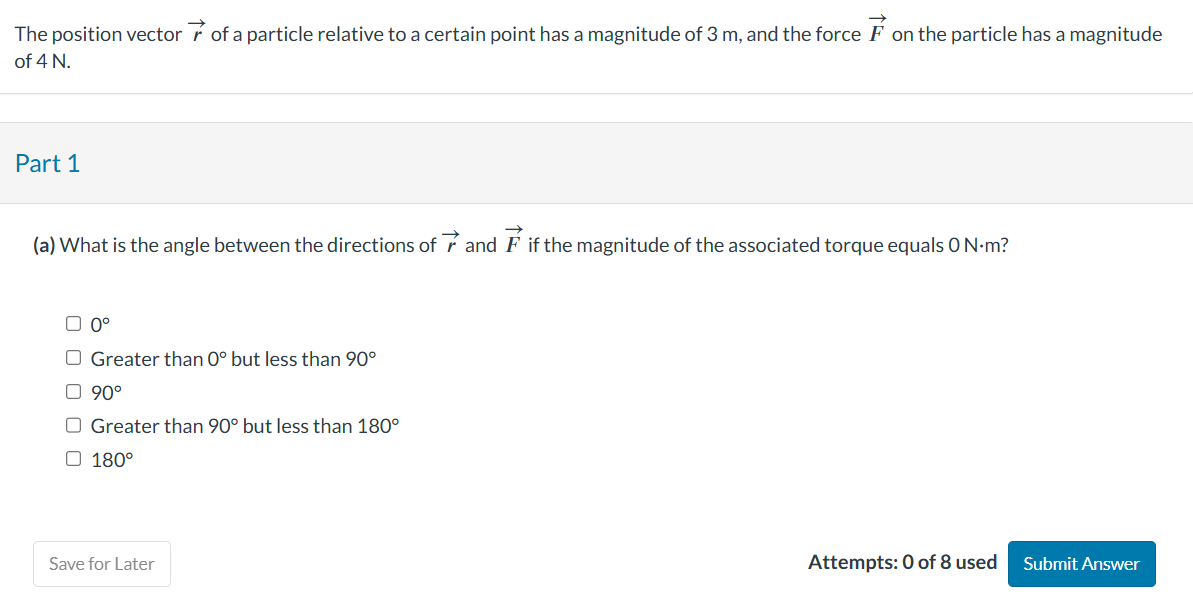Viewport: 1193px width, 599px height.
Task: Deselect greater than 90° but less than 180°
Action: point(73,423)
